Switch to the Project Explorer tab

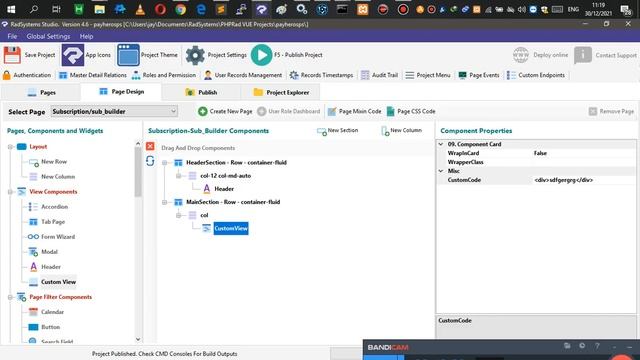click(281, 92)
